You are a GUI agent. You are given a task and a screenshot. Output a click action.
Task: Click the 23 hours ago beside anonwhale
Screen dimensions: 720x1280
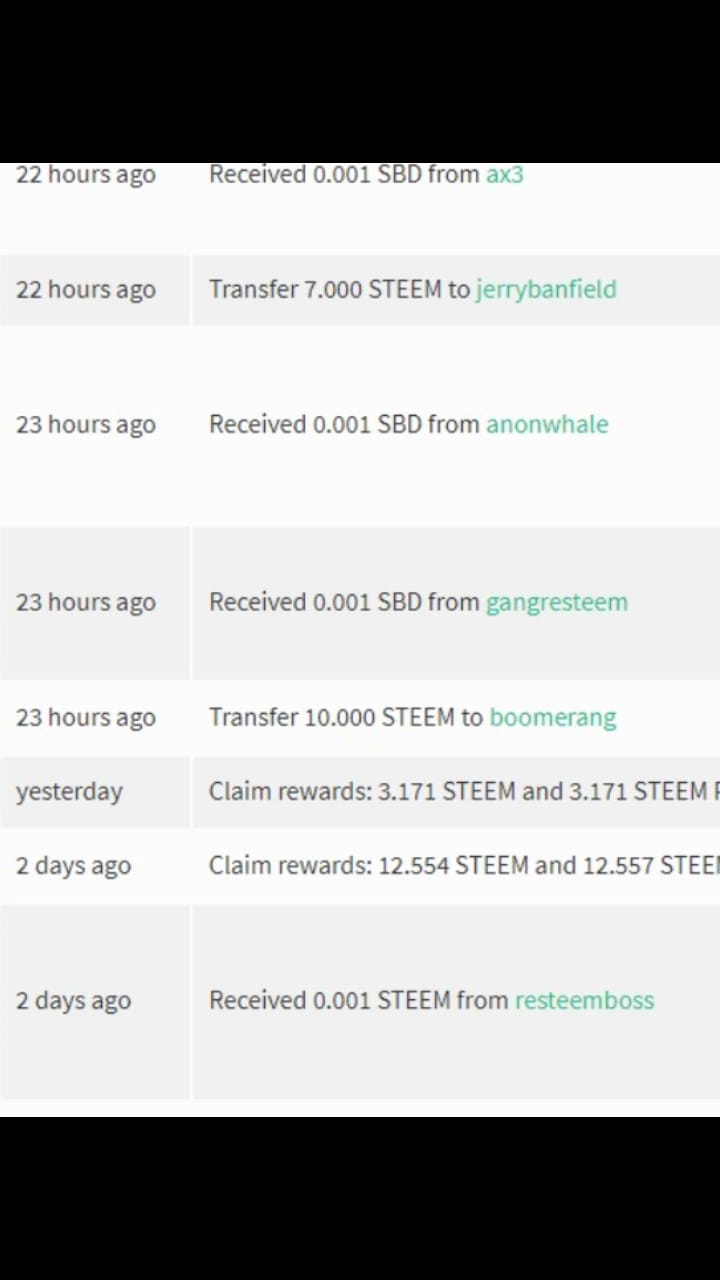pyautogui.click(x=86, y=425)
